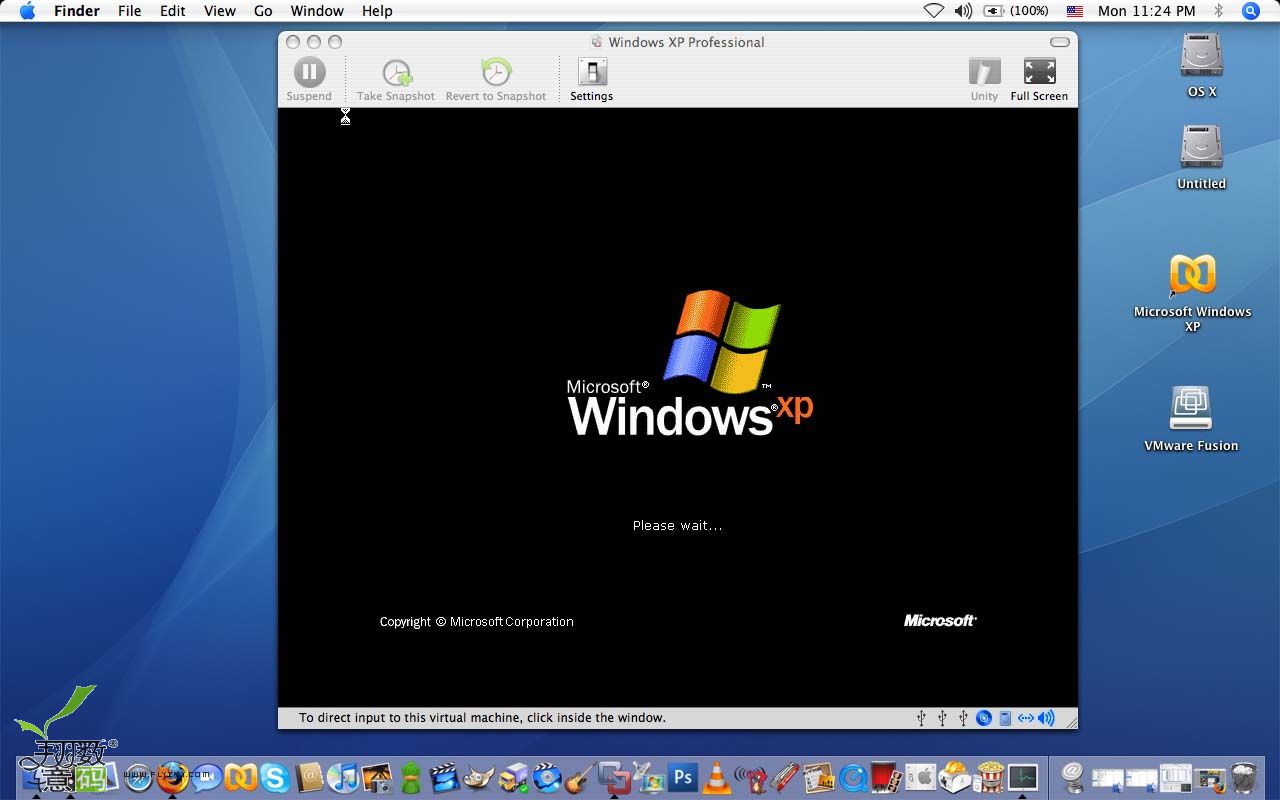Click the volume menu bar icon

(x=963, y=11)
